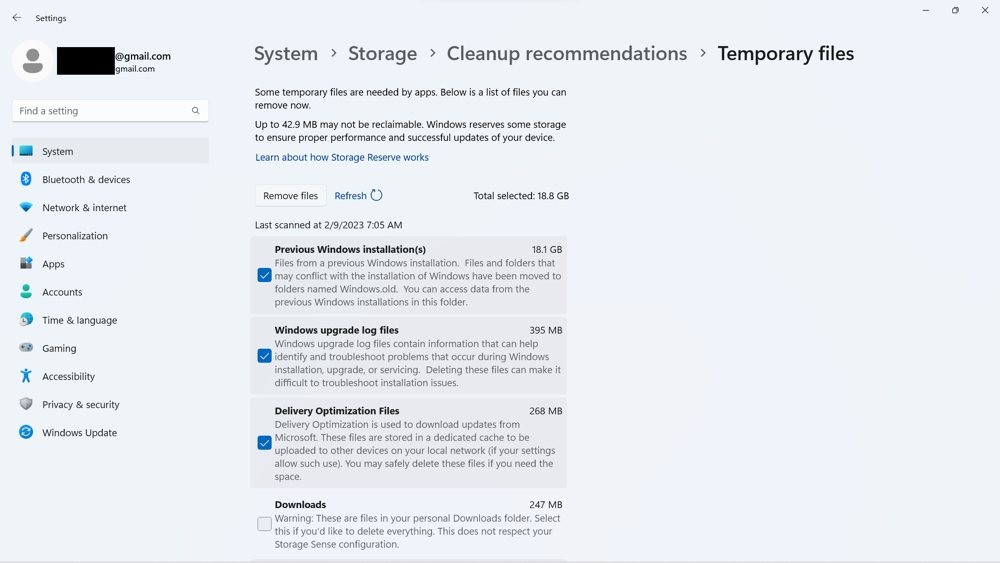Click the Refresh circular arrow
1000x563 pixels.
coord(376,196)
